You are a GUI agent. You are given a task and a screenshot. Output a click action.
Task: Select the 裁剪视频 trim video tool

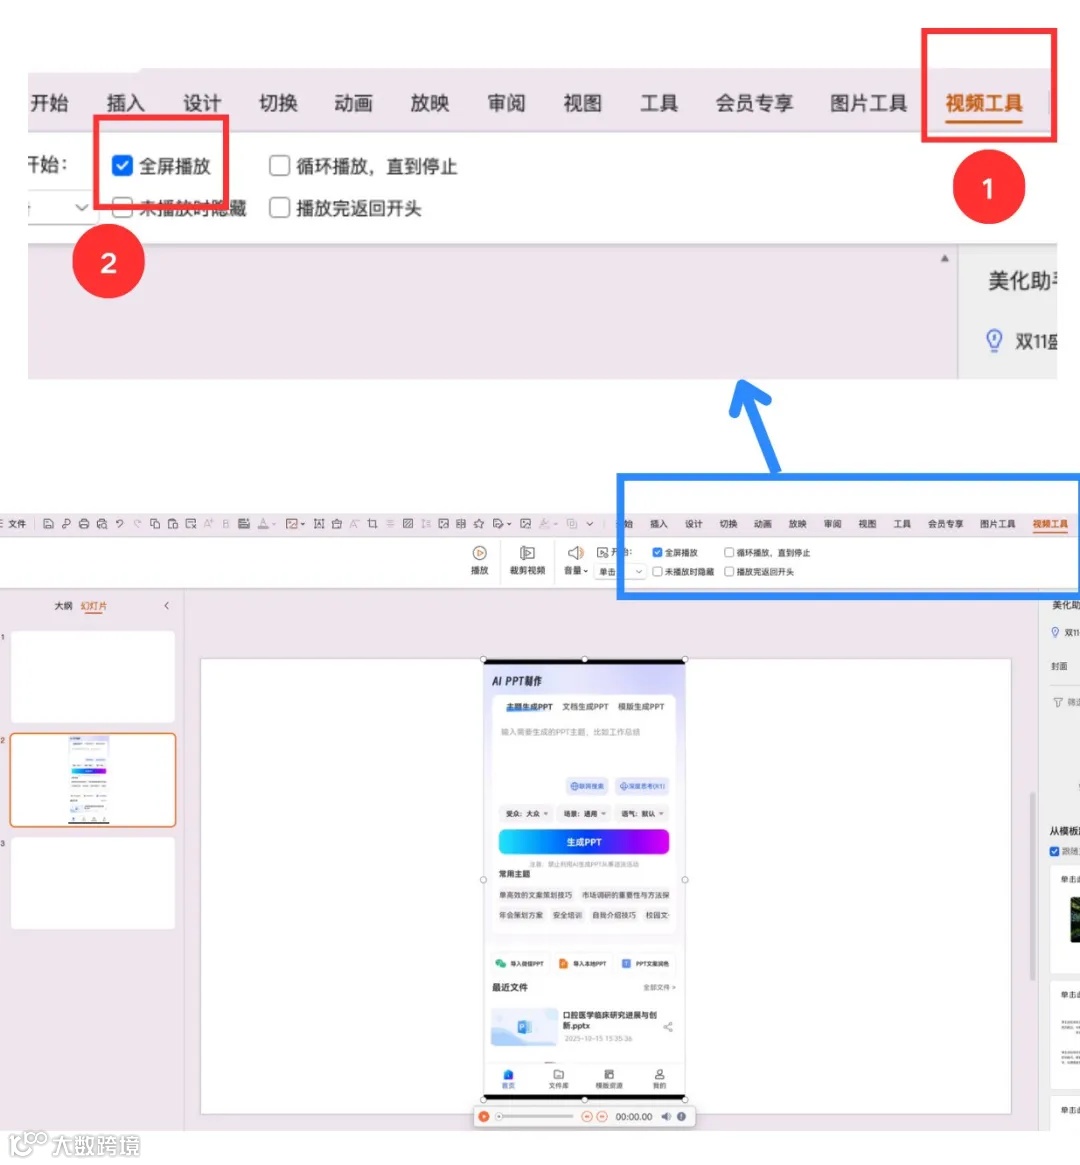527,558
